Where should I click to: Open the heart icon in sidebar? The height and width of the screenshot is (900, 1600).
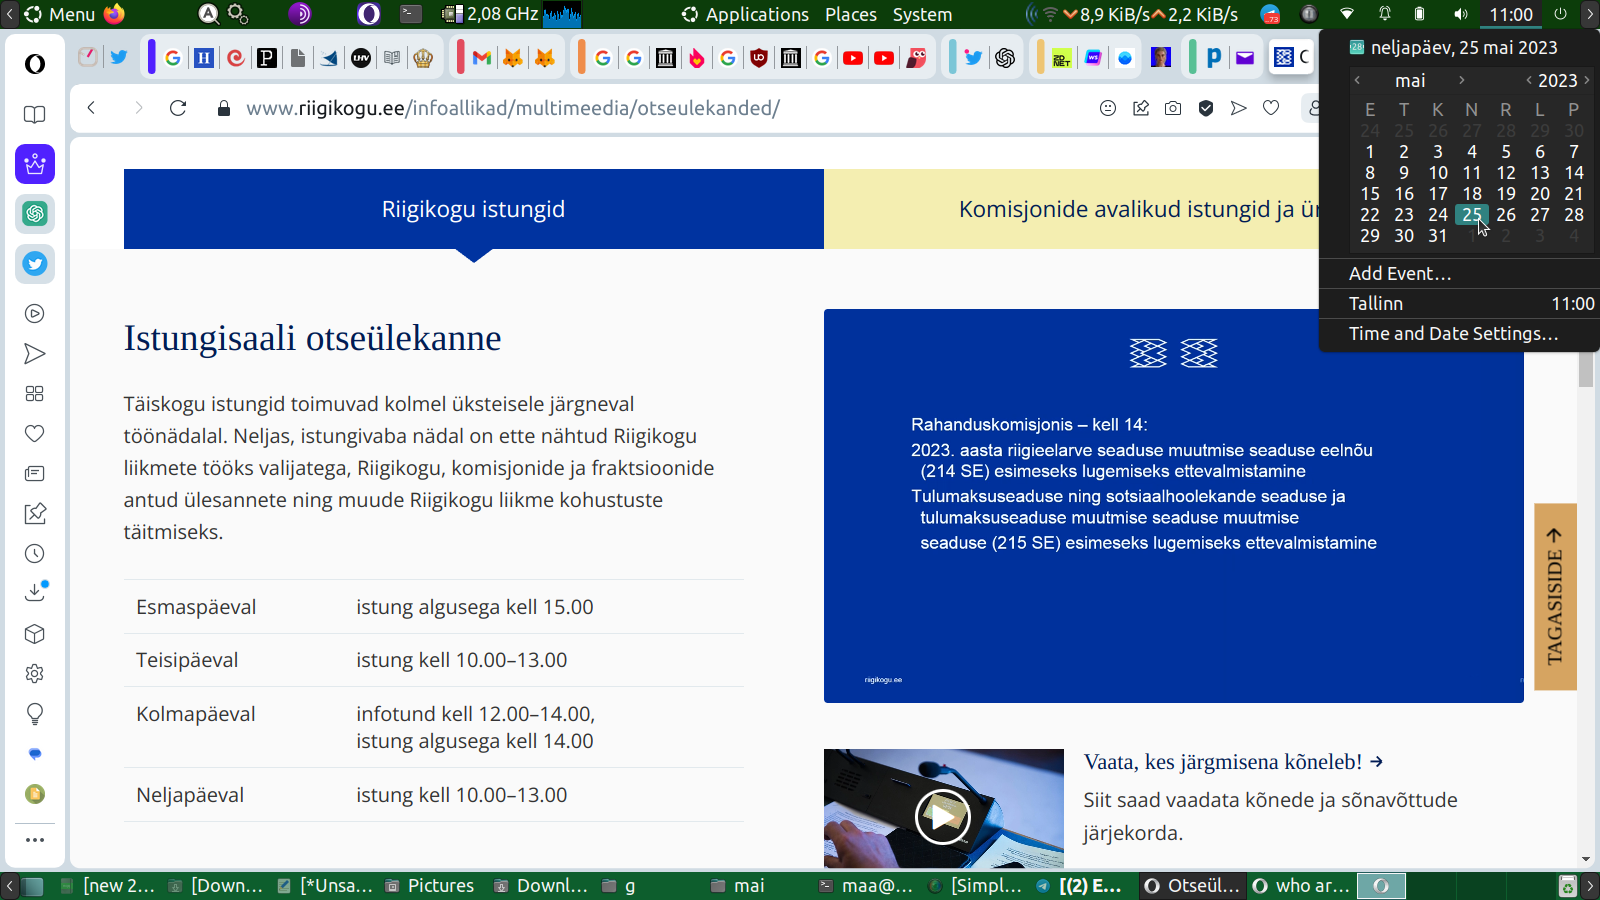(x=35, y=434)
